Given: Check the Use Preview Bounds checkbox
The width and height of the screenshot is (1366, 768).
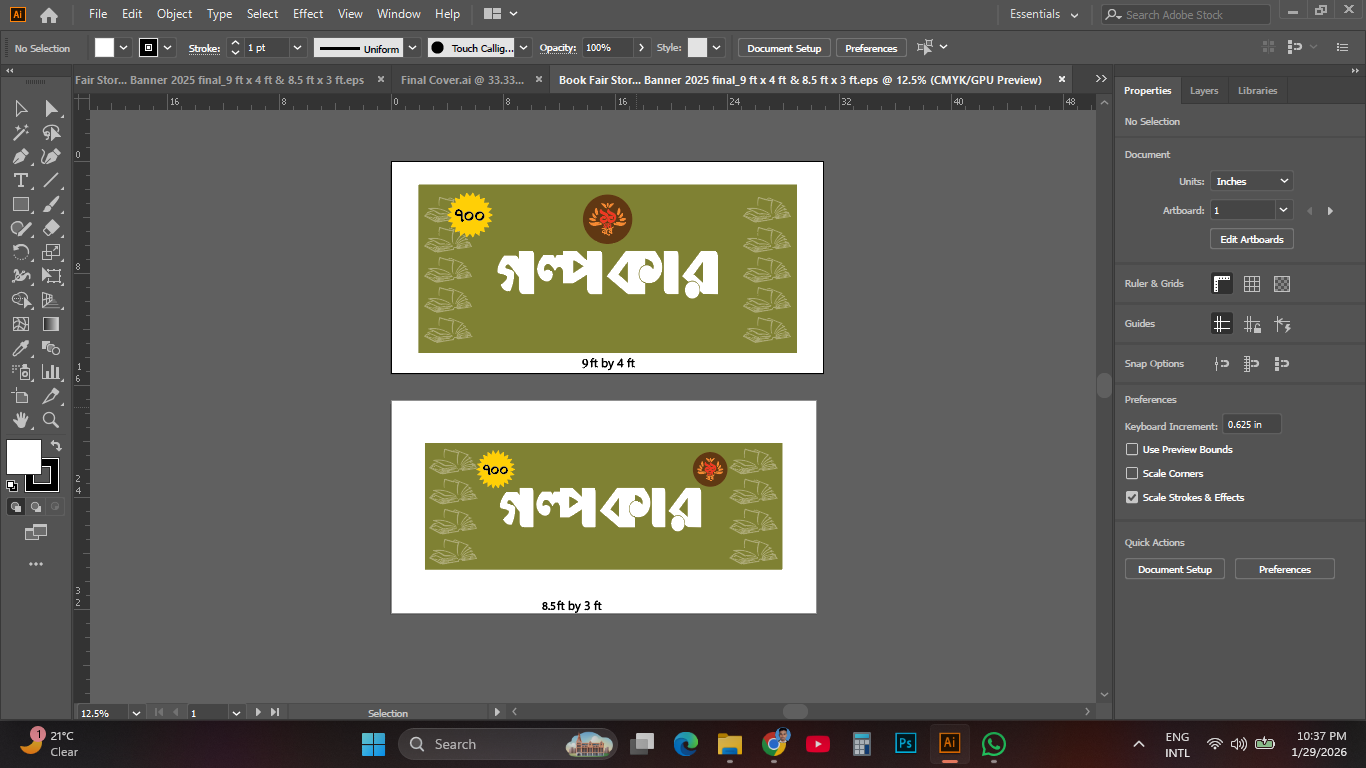Looking at the screenshot, I should tap(1131, 449).
